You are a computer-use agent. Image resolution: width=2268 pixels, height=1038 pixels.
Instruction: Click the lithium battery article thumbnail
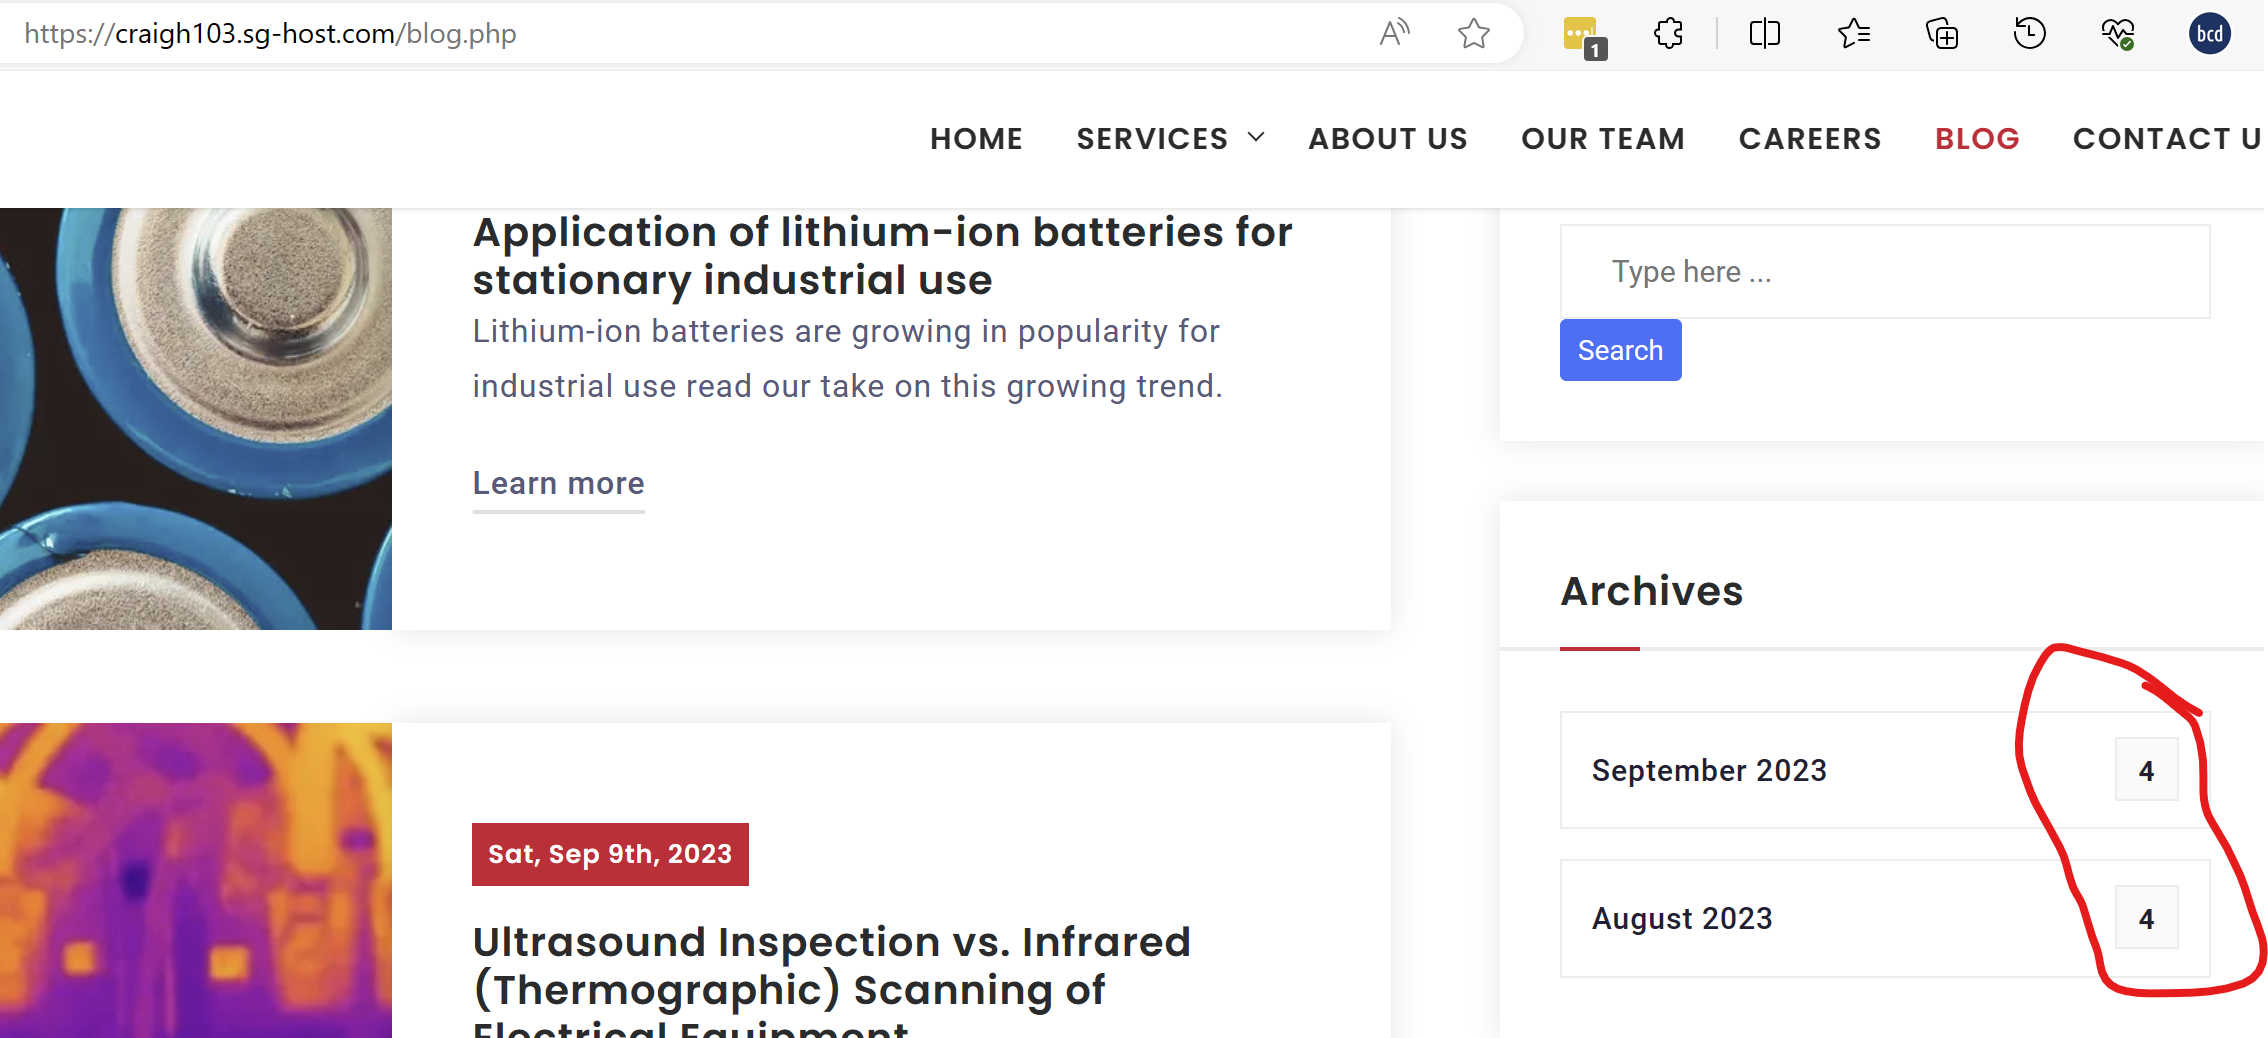[195, 418]
